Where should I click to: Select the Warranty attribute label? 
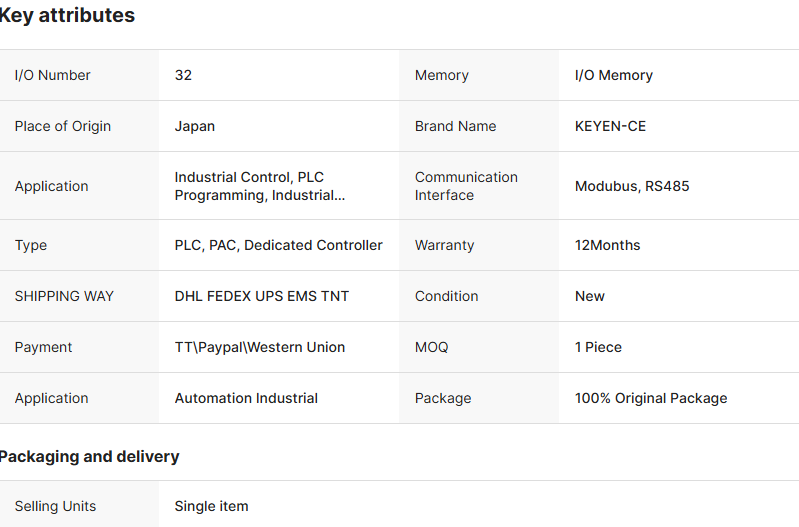click(444, 245)
